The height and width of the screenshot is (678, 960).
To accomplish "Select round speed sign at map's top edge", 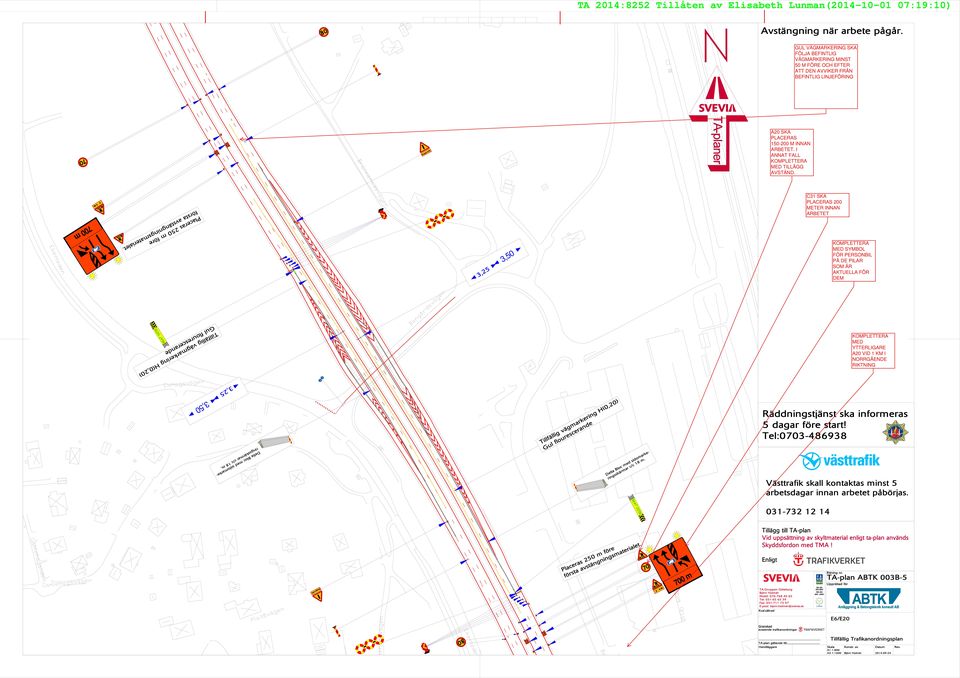I will 323,32.
